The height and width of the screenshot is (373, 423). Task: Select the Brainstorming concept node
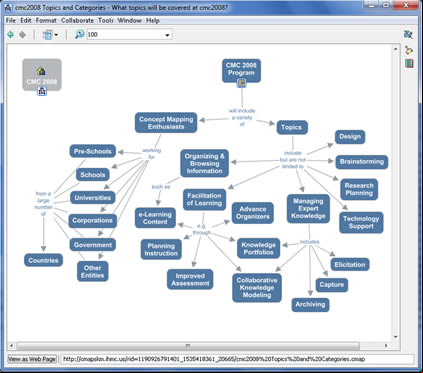pos(362,162)
